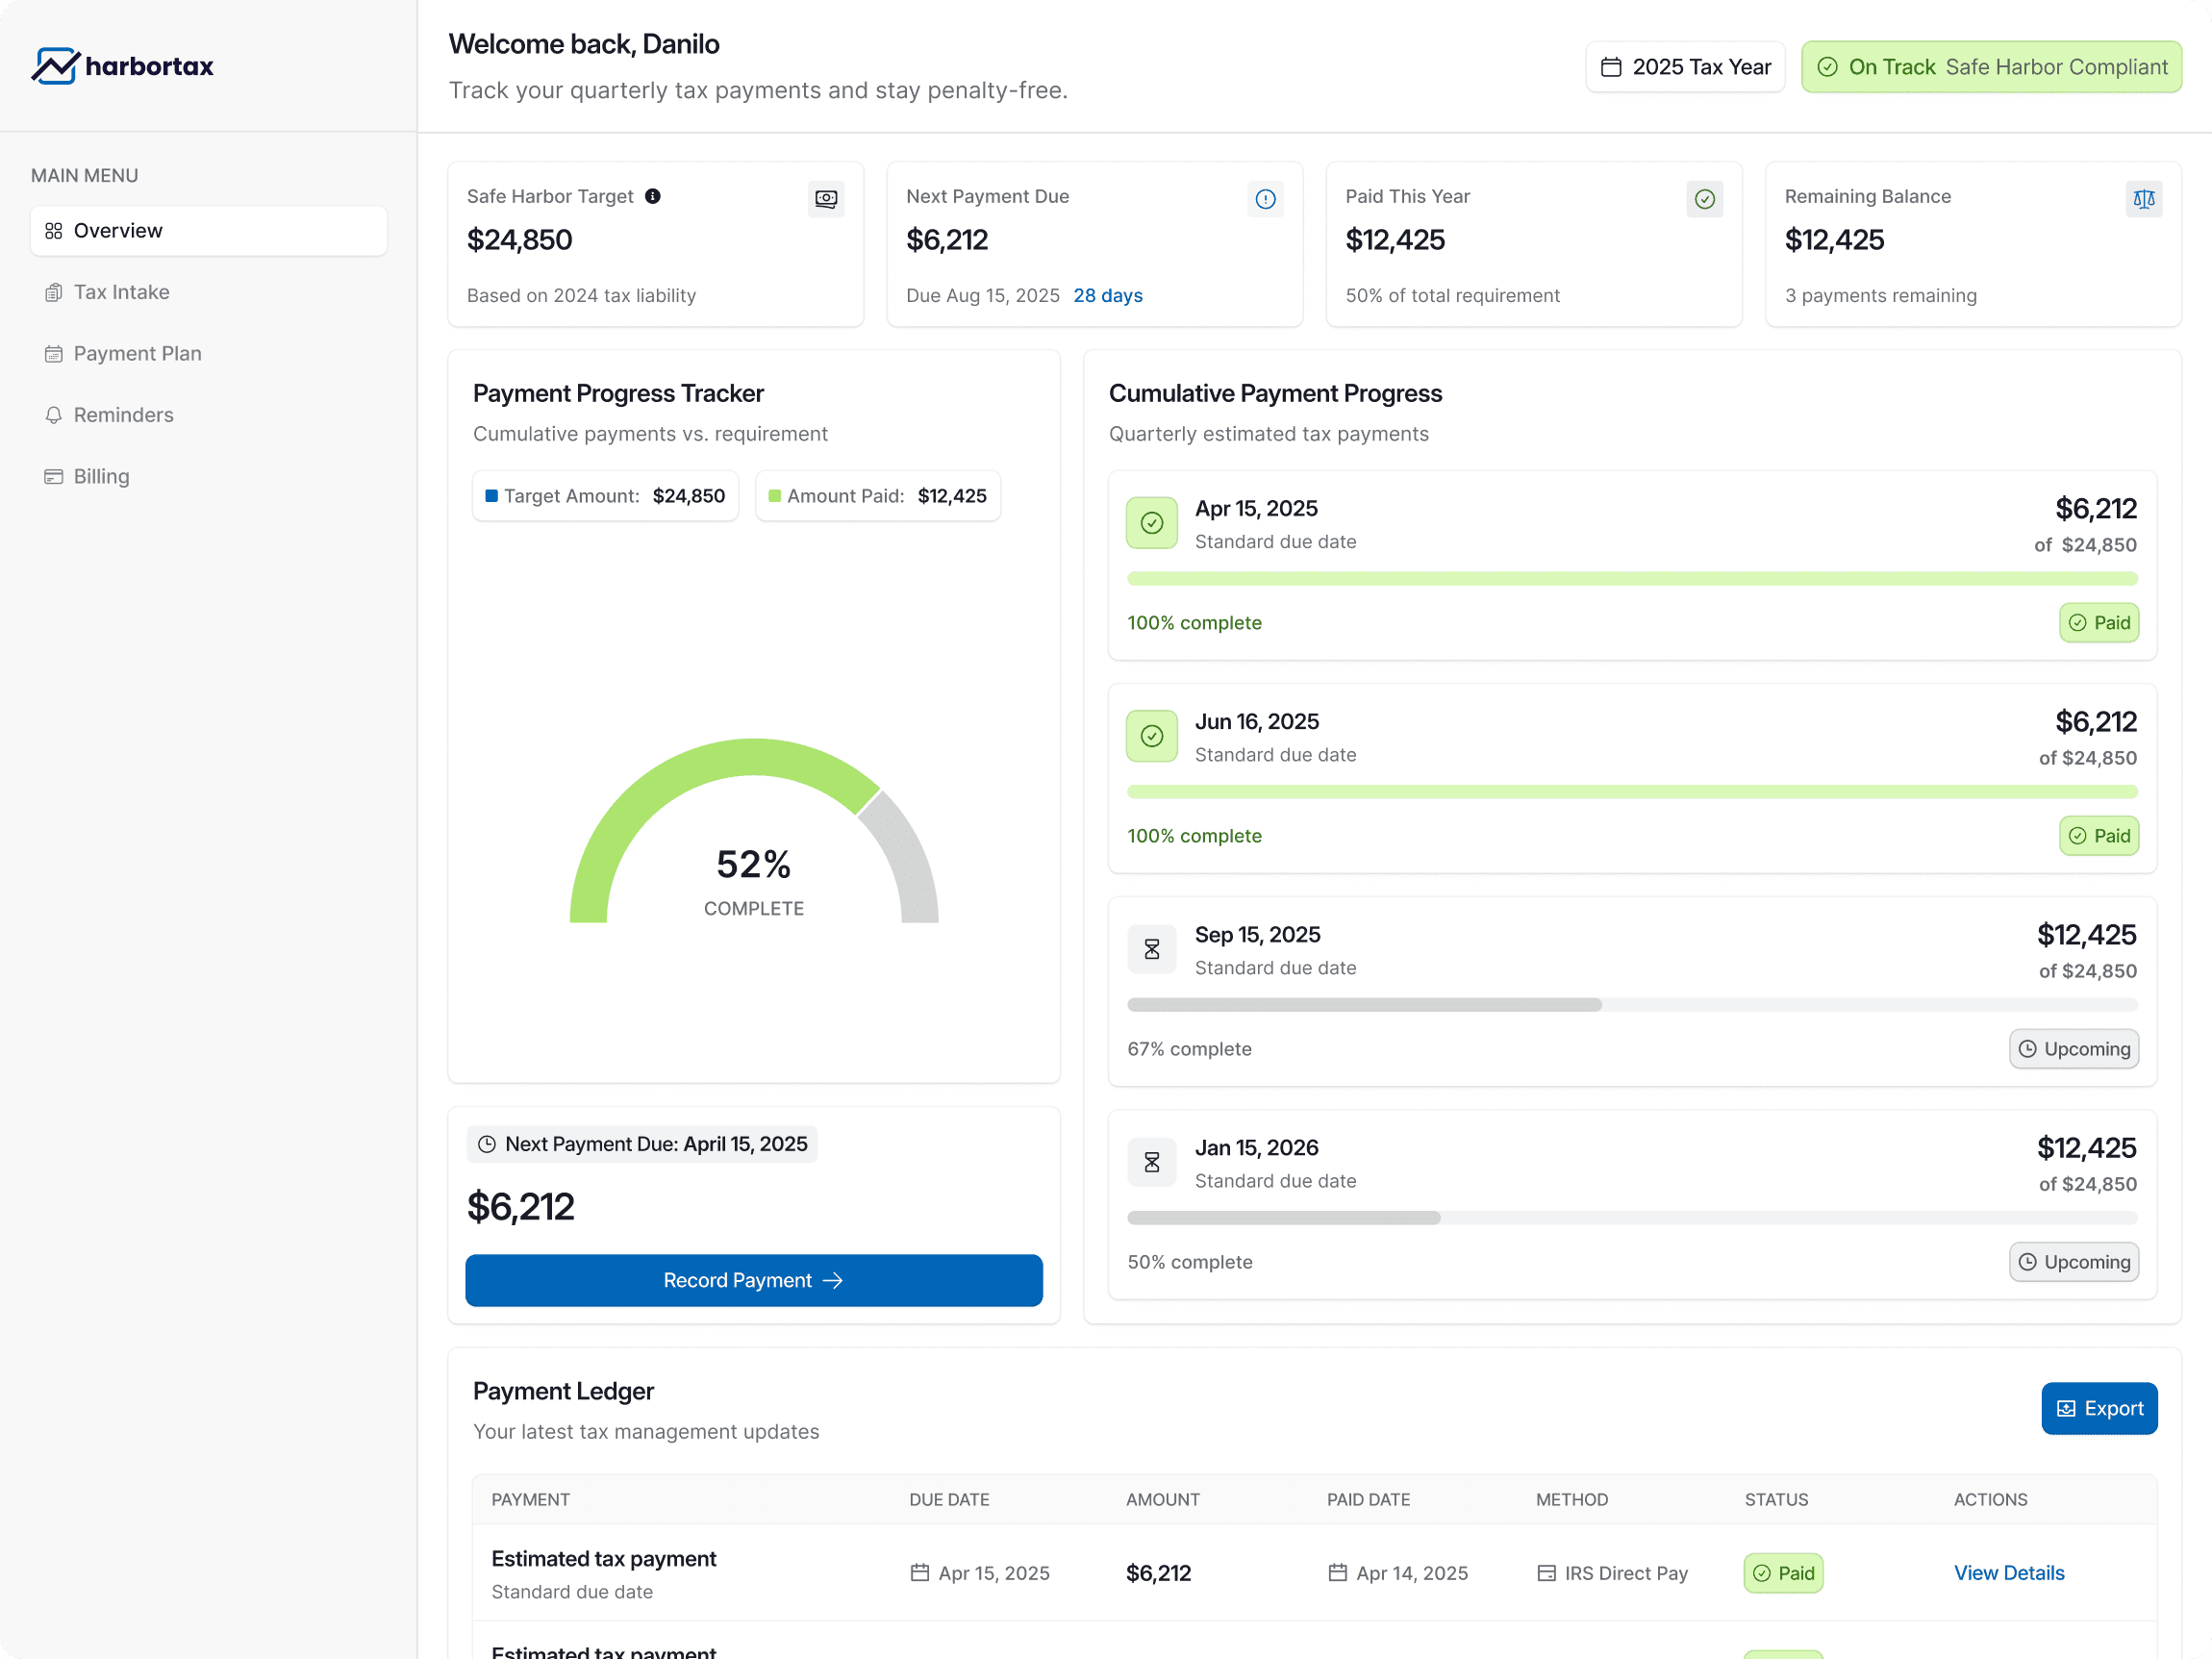Viewport: 2212px width, 1659px height.
Task: Click the blue Target Amount legend swatch
Action: (x=491, y=496)
